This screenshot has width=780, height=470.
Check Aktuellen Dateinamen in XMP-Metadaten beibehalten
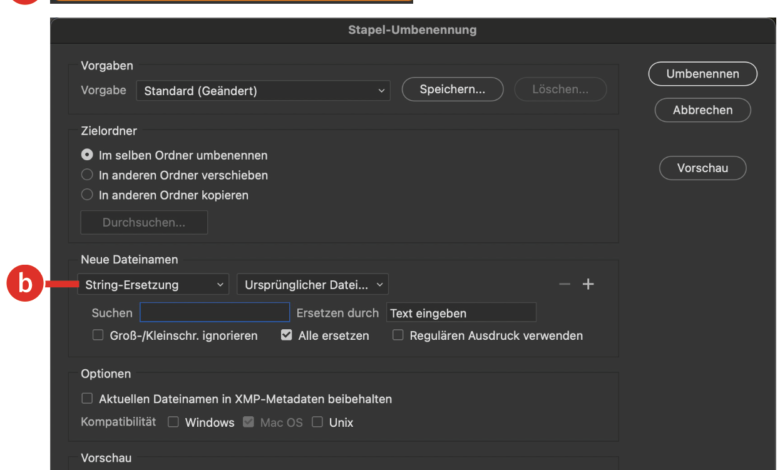87,398
